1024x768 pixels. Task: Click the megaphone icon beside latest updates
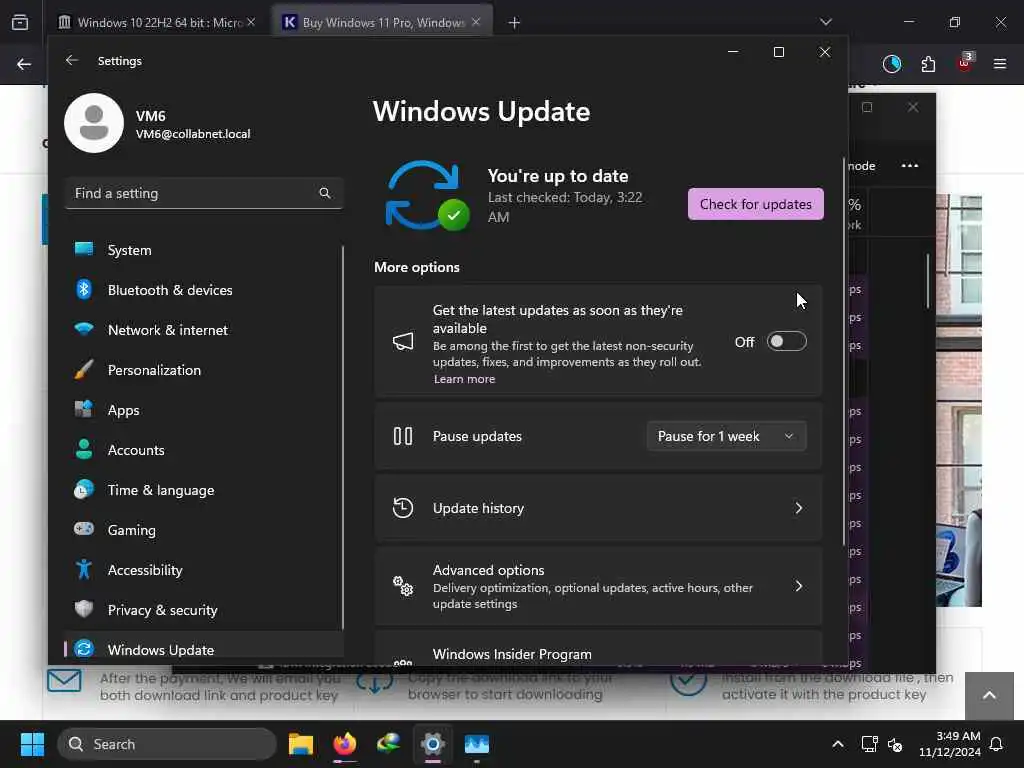pos(403,342)
